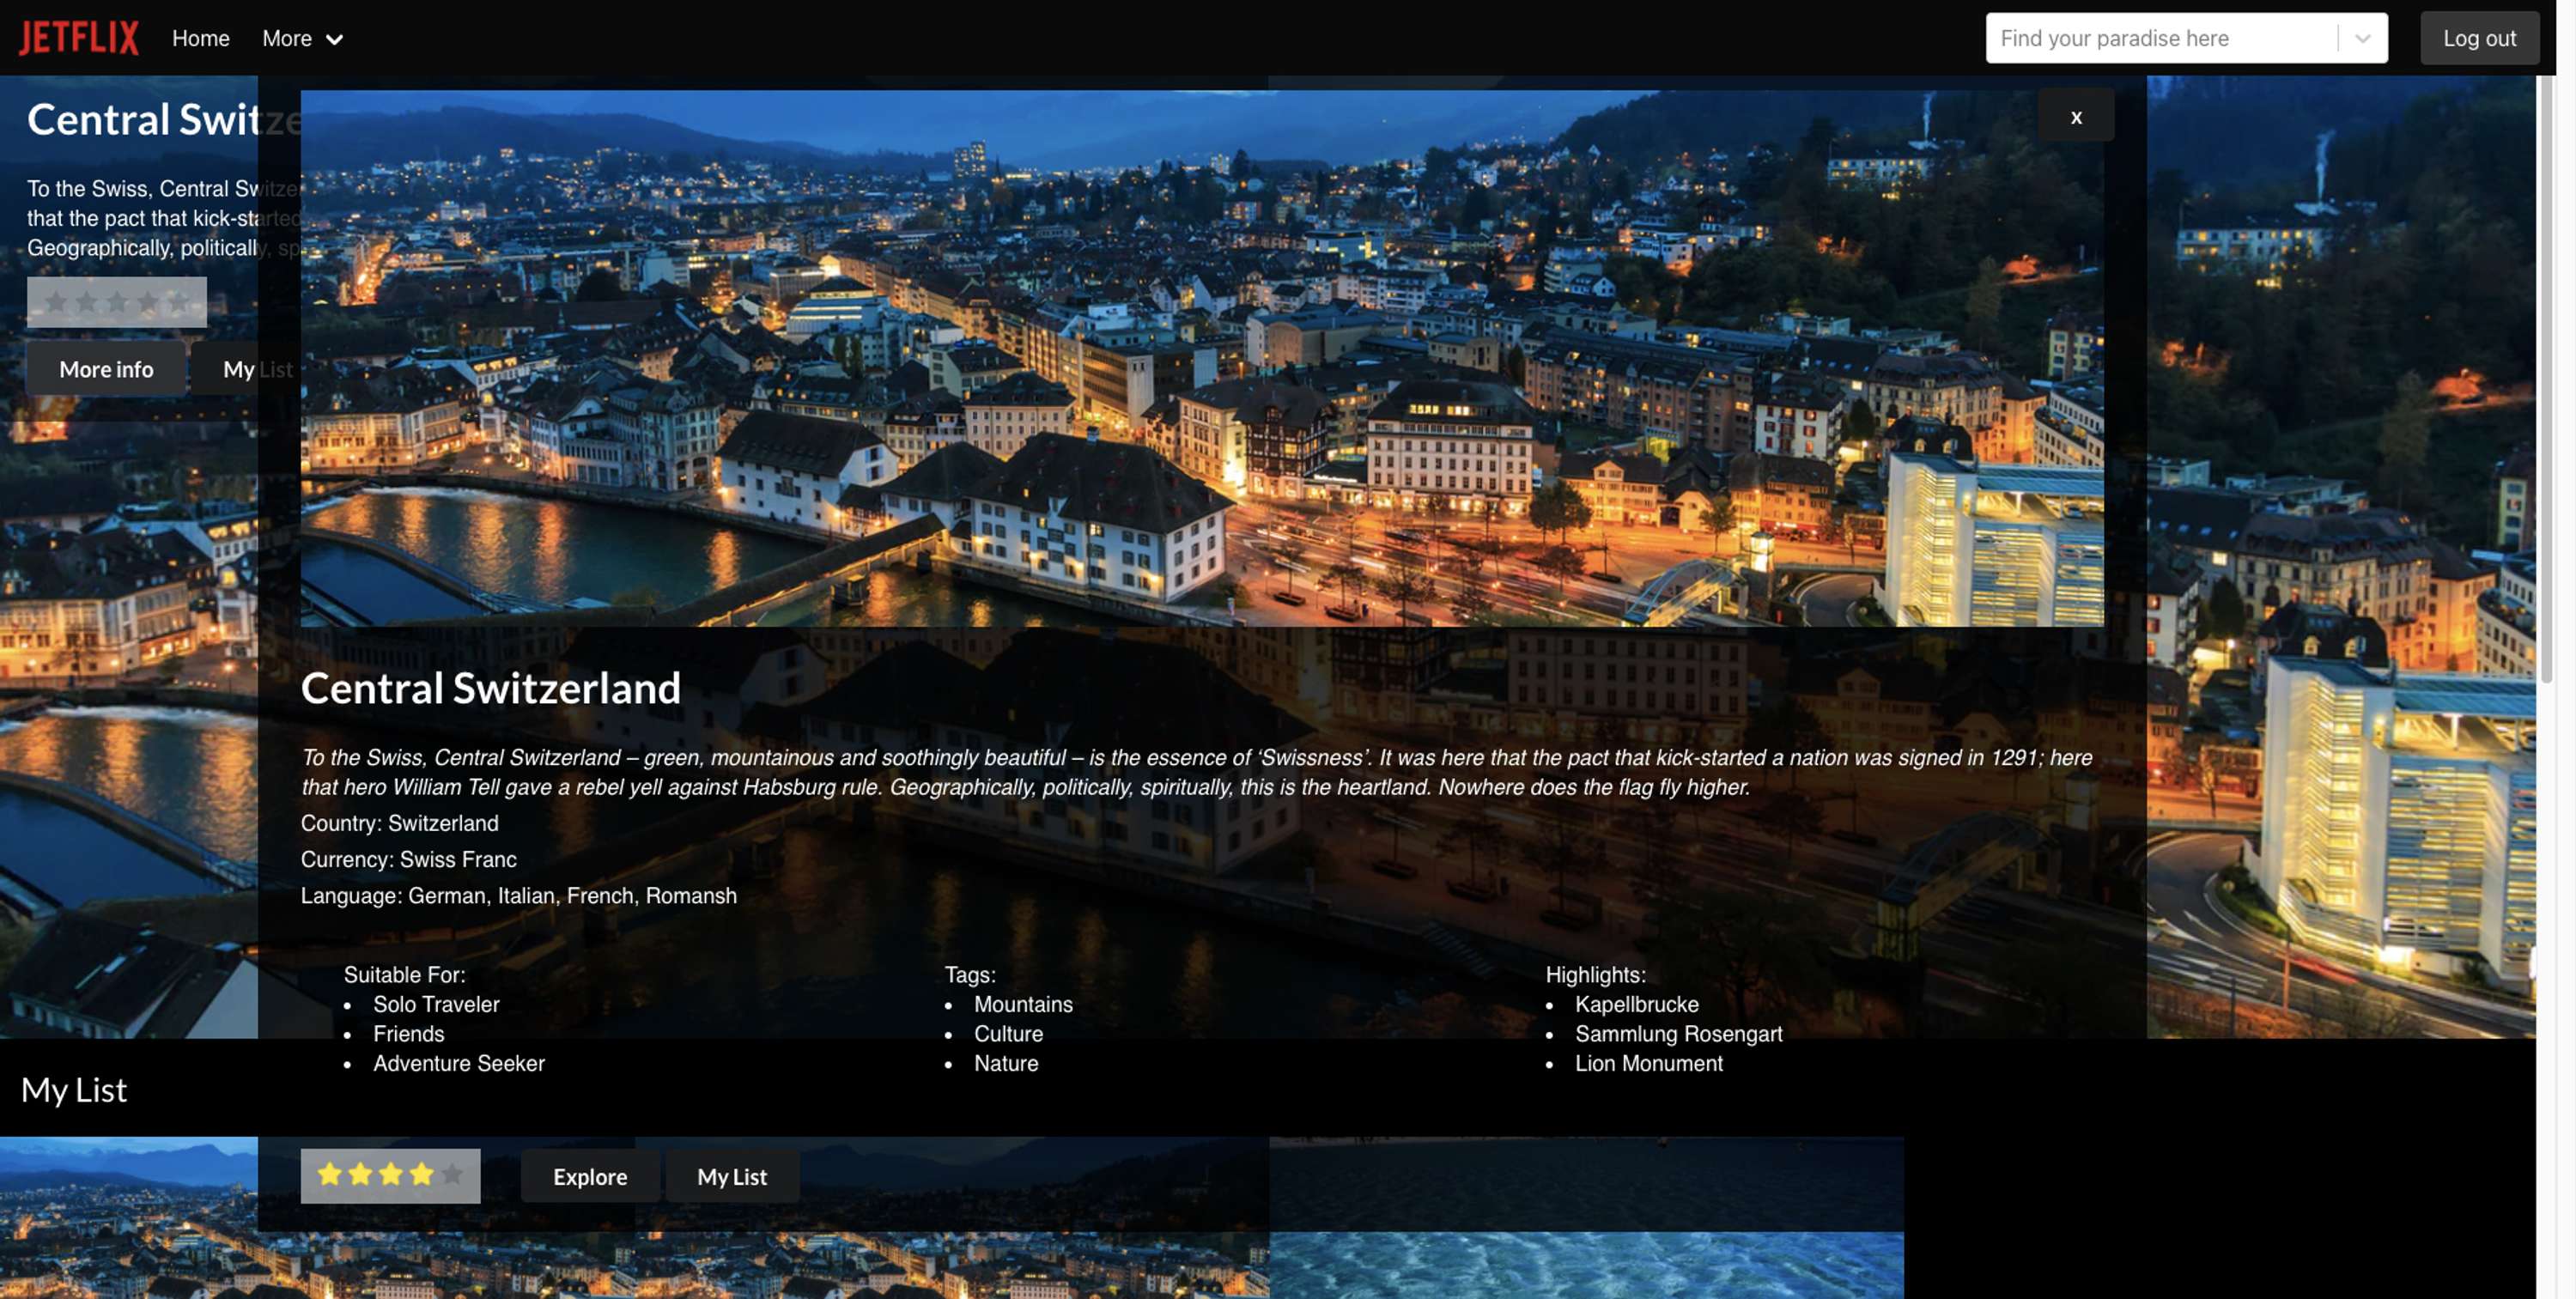Click the first grey star on the banner
Viewport: 2576px width, 1299px height.
coord(56,301)
